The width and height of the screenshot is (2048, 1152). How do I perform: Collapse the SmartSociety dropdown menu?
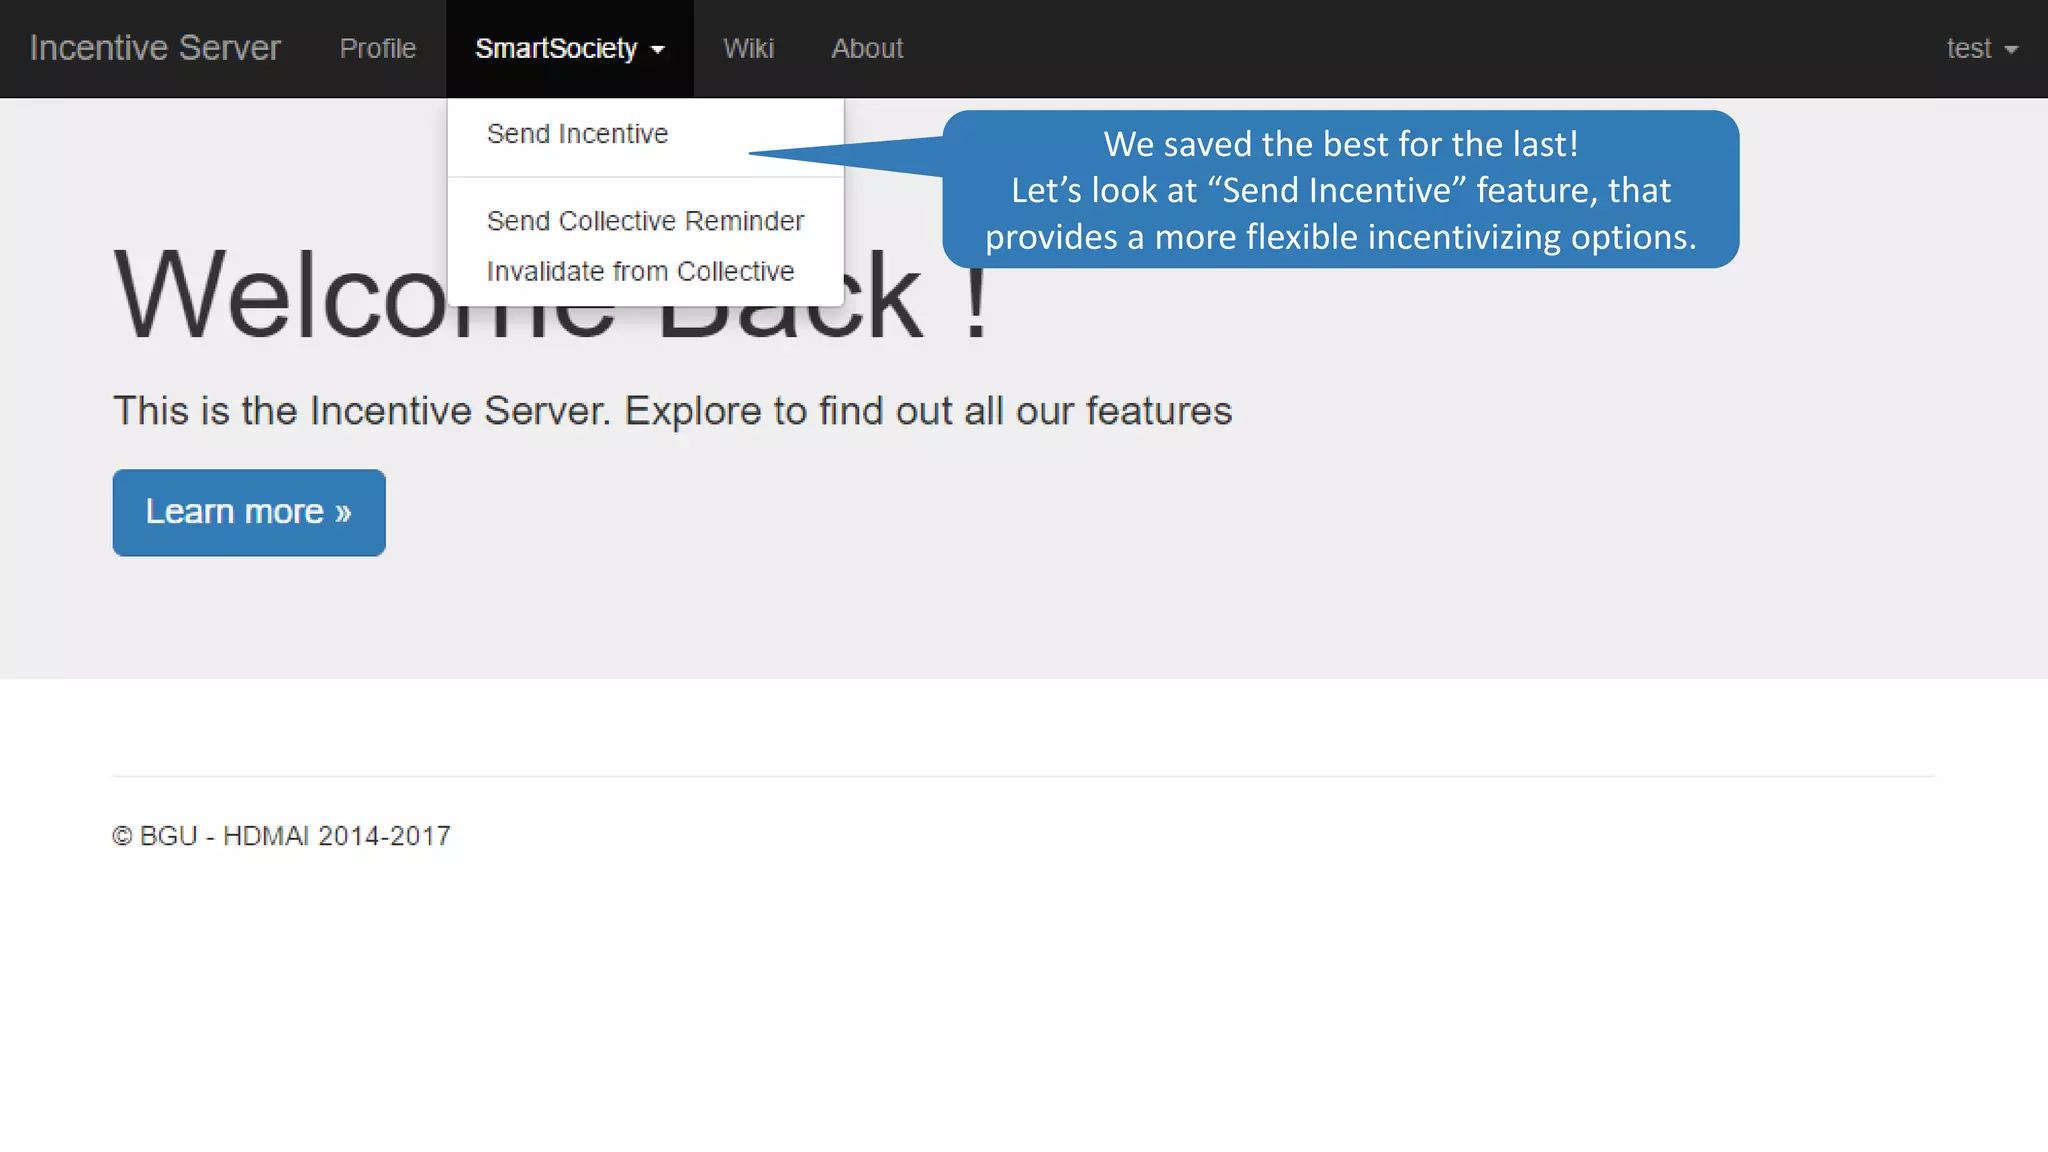[x=556, y=48]
